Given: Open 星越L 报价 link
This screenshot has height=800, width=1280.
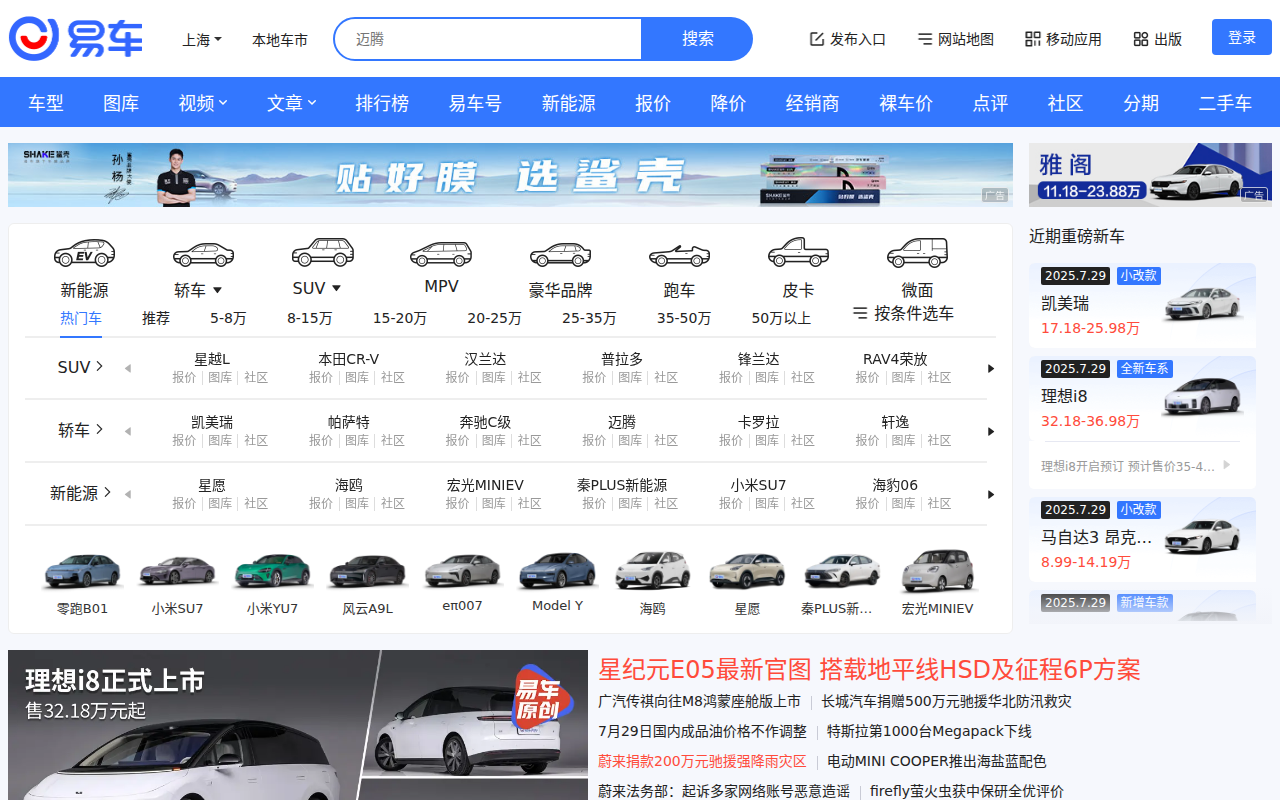Looking at the screenshot, I should tap(184, 377).
